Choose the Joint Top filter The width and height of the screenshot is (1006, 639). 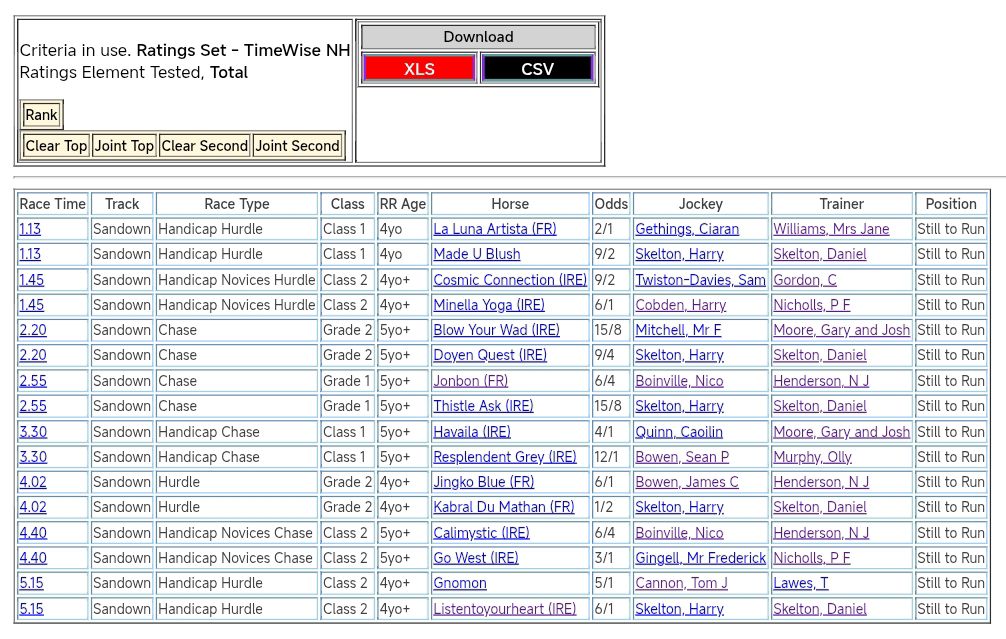(x=124, y=146)
